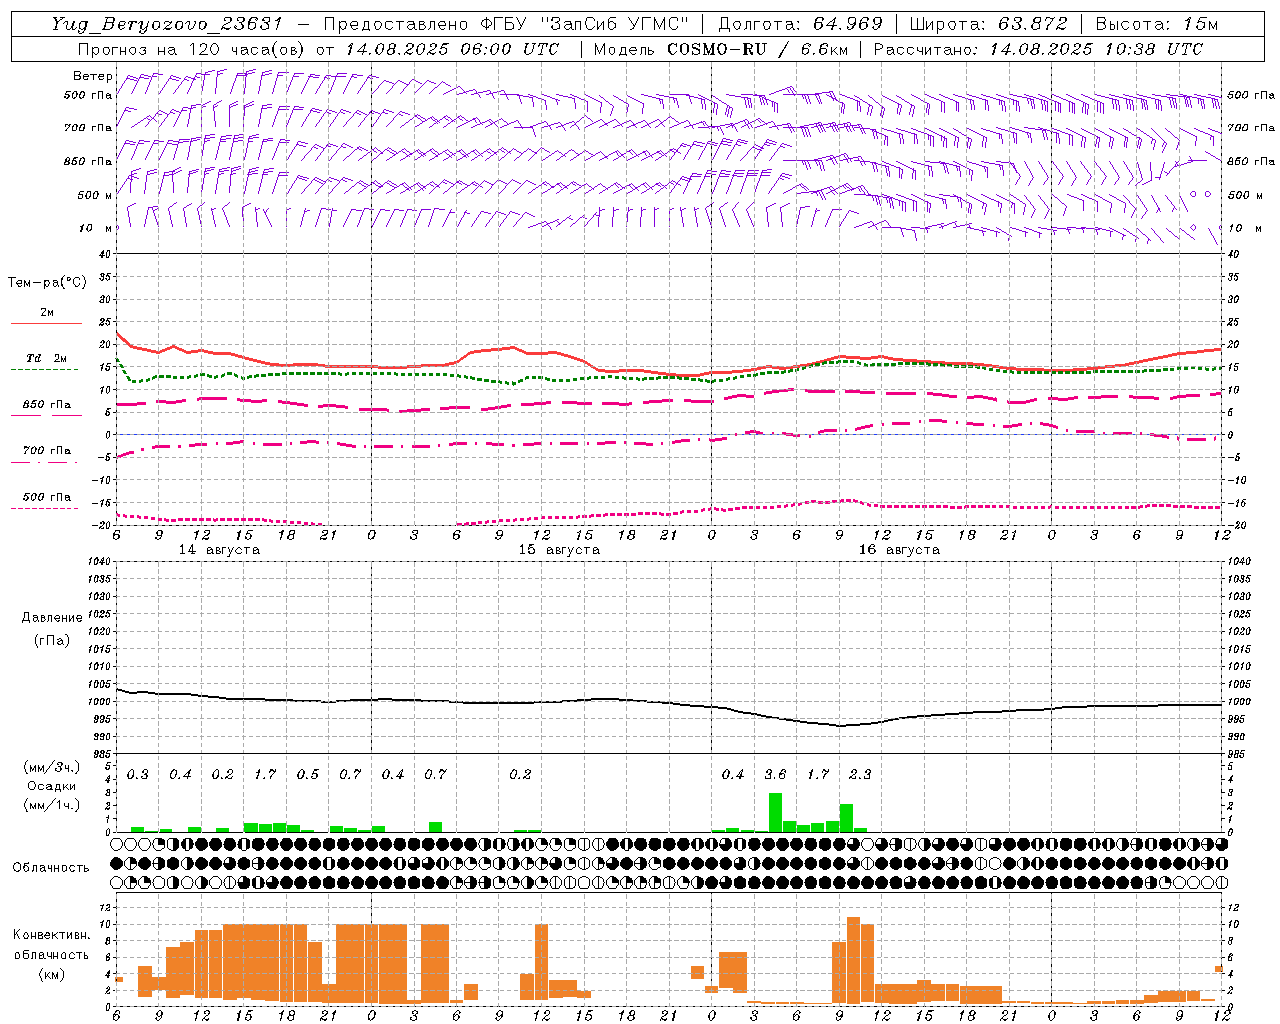Select the "Осадки" precipitation label
Viewport: 1280px width, 1024px height.
point(51,786)
